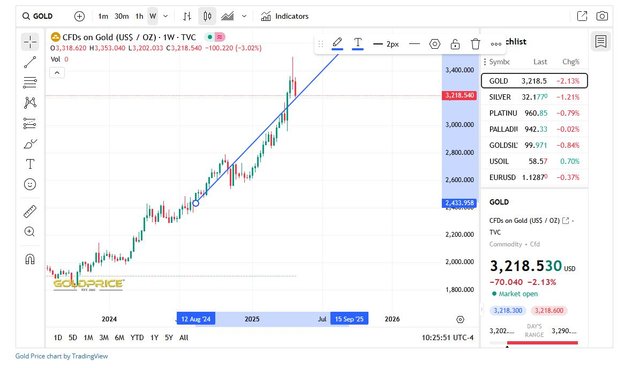Open the Indicators menu

(285, 16)
